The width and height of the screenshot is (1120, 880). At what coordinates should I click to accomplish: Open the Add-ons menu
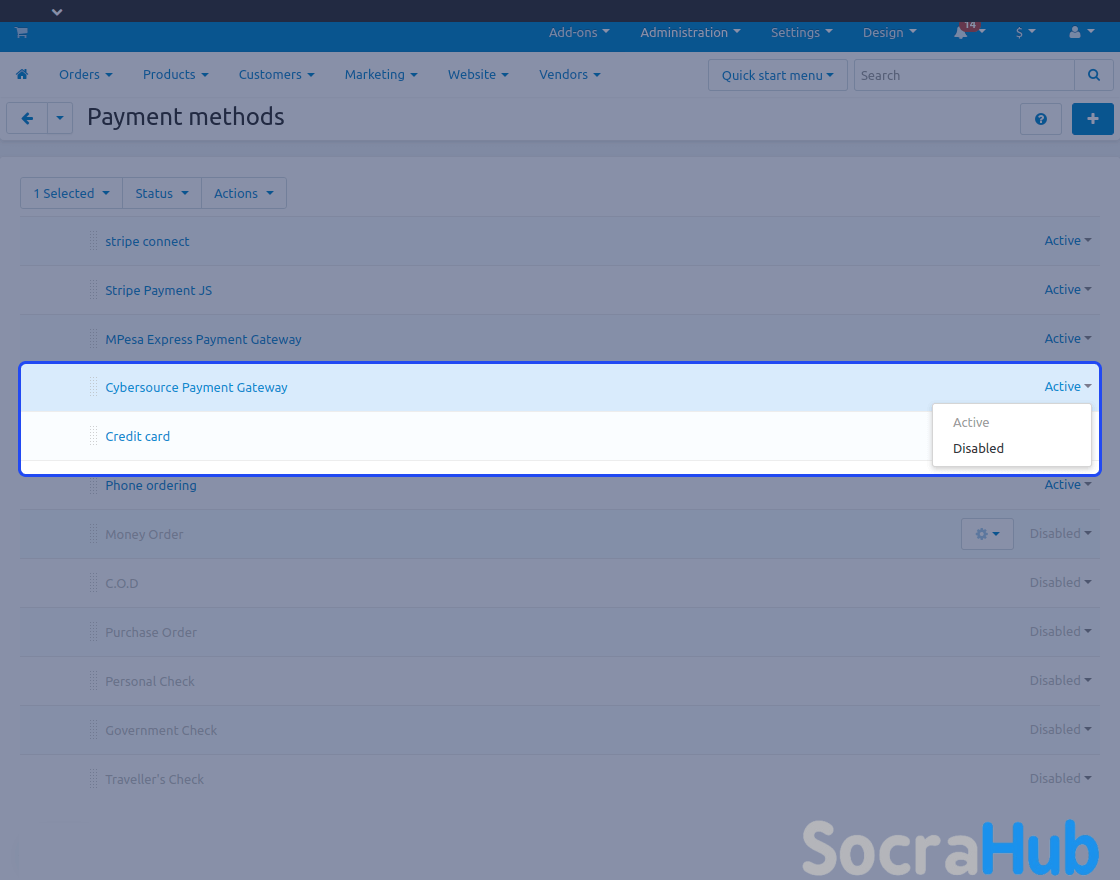click(579, 33)
